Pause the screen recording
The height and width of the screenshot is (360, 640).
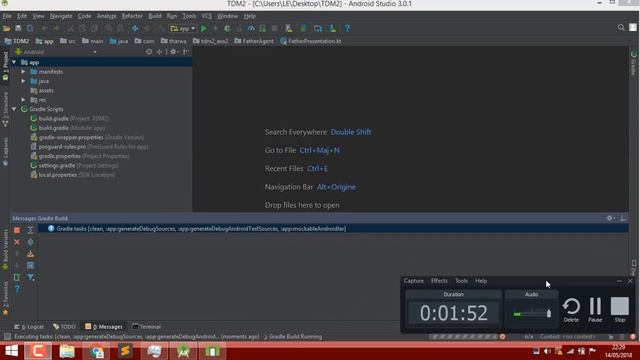595,309
